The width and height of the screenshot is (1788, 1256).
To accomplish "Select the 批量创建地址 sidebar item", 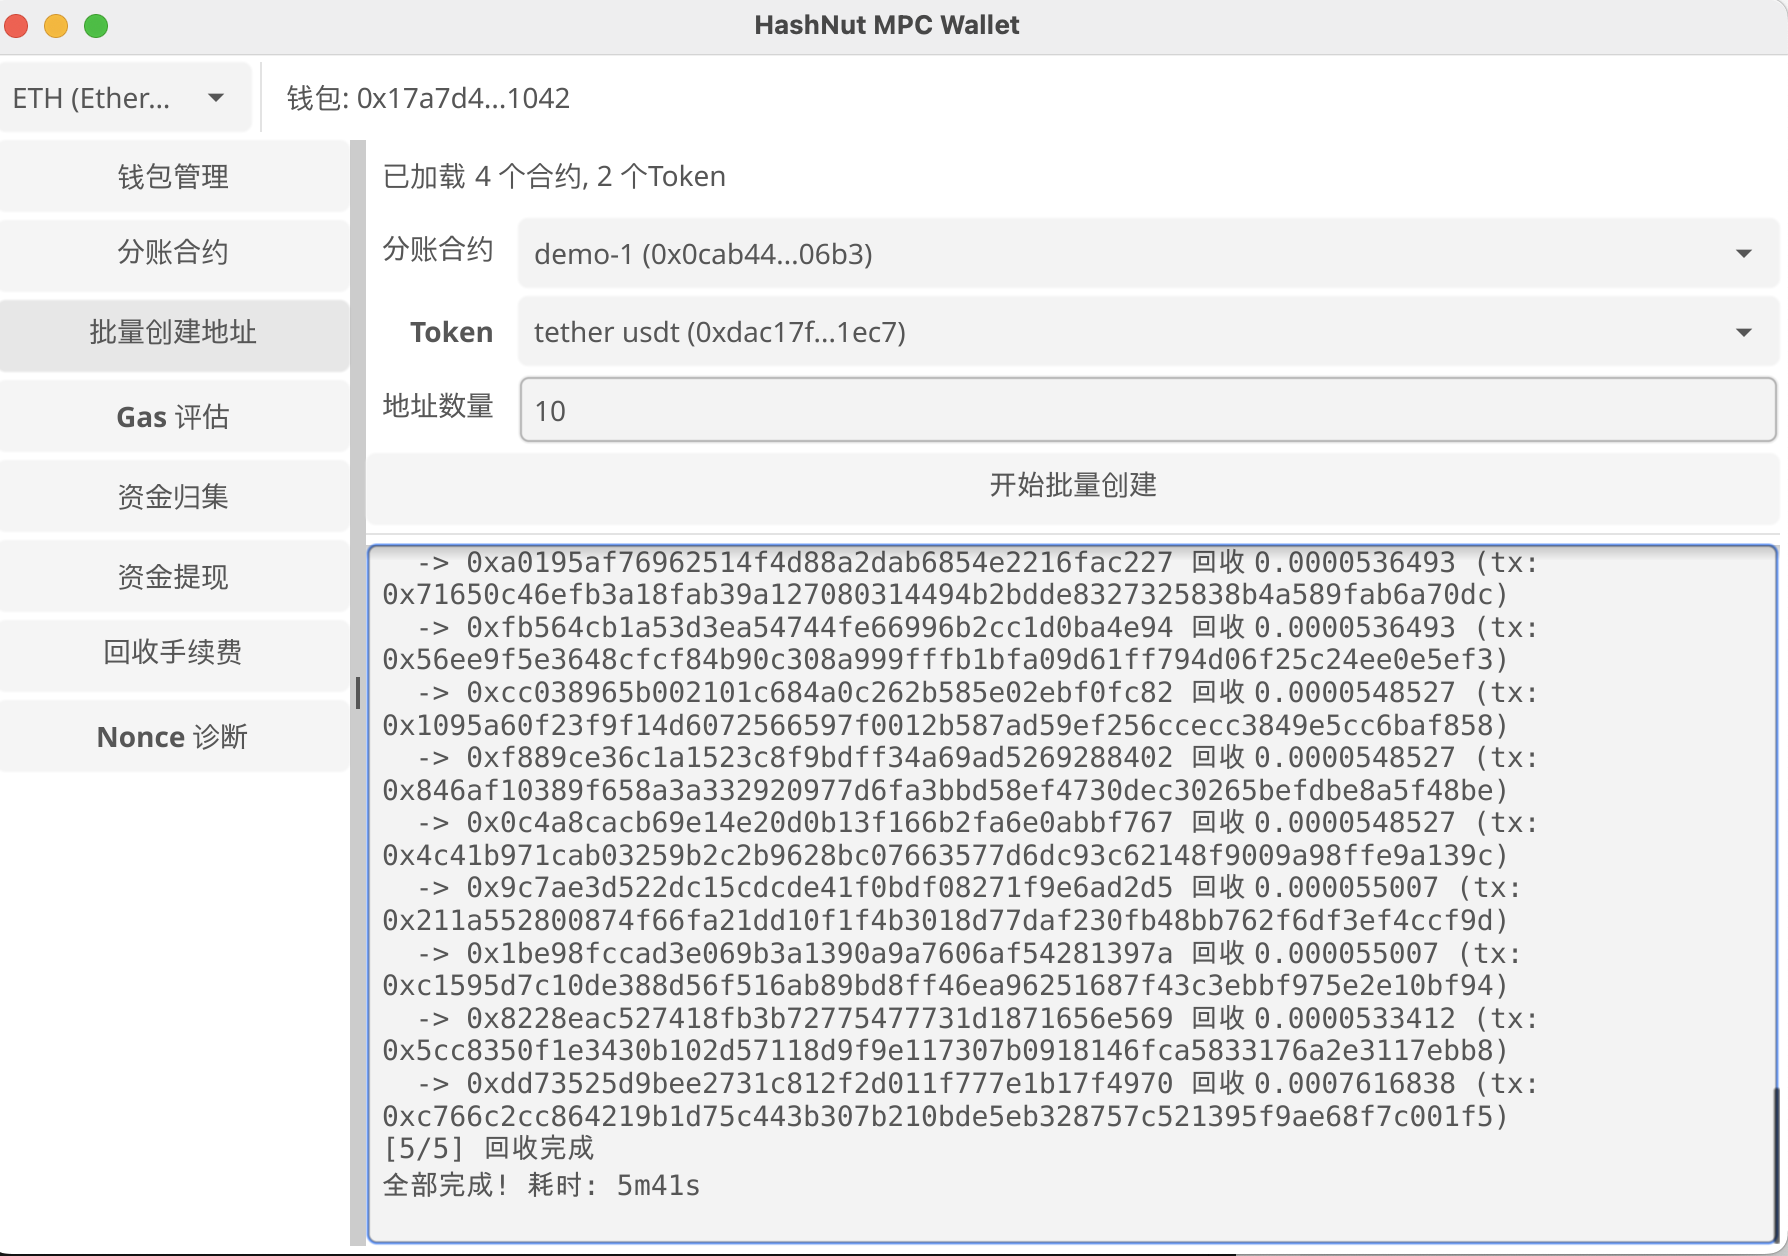I will [x=174, y=332].
